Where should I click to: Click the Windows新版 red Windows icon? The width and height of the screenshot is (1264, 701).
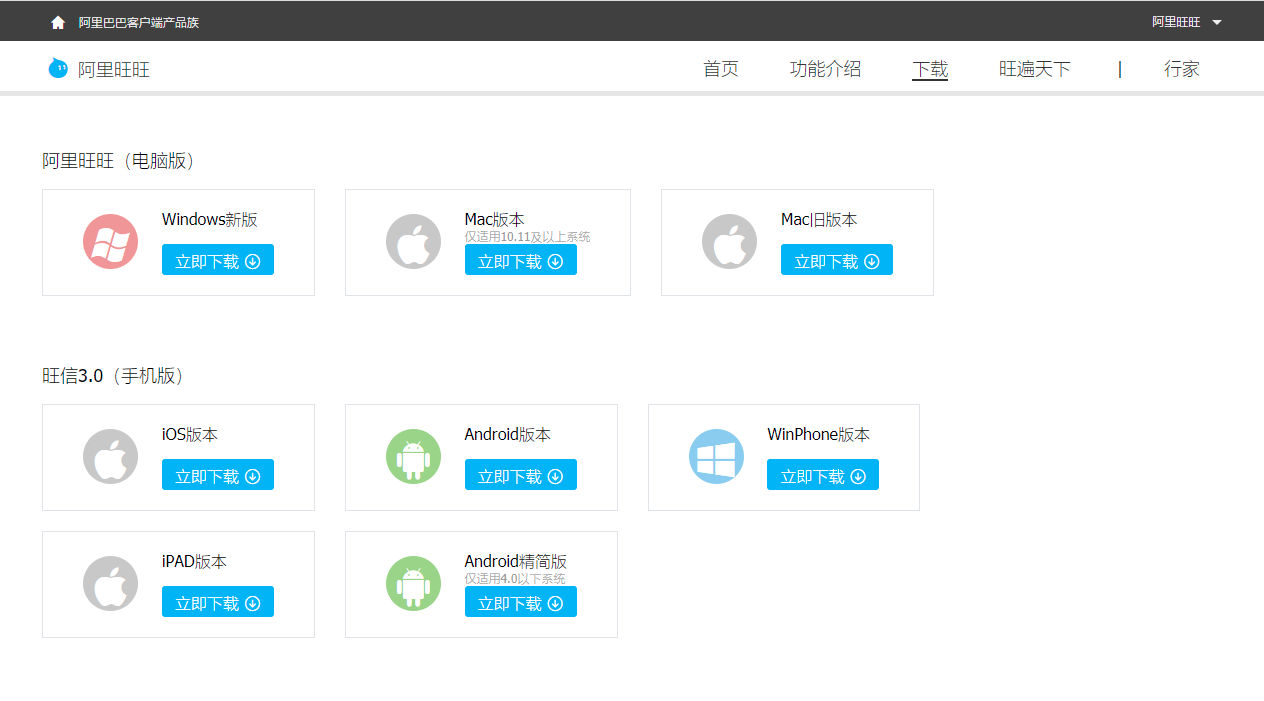(110, 242)
